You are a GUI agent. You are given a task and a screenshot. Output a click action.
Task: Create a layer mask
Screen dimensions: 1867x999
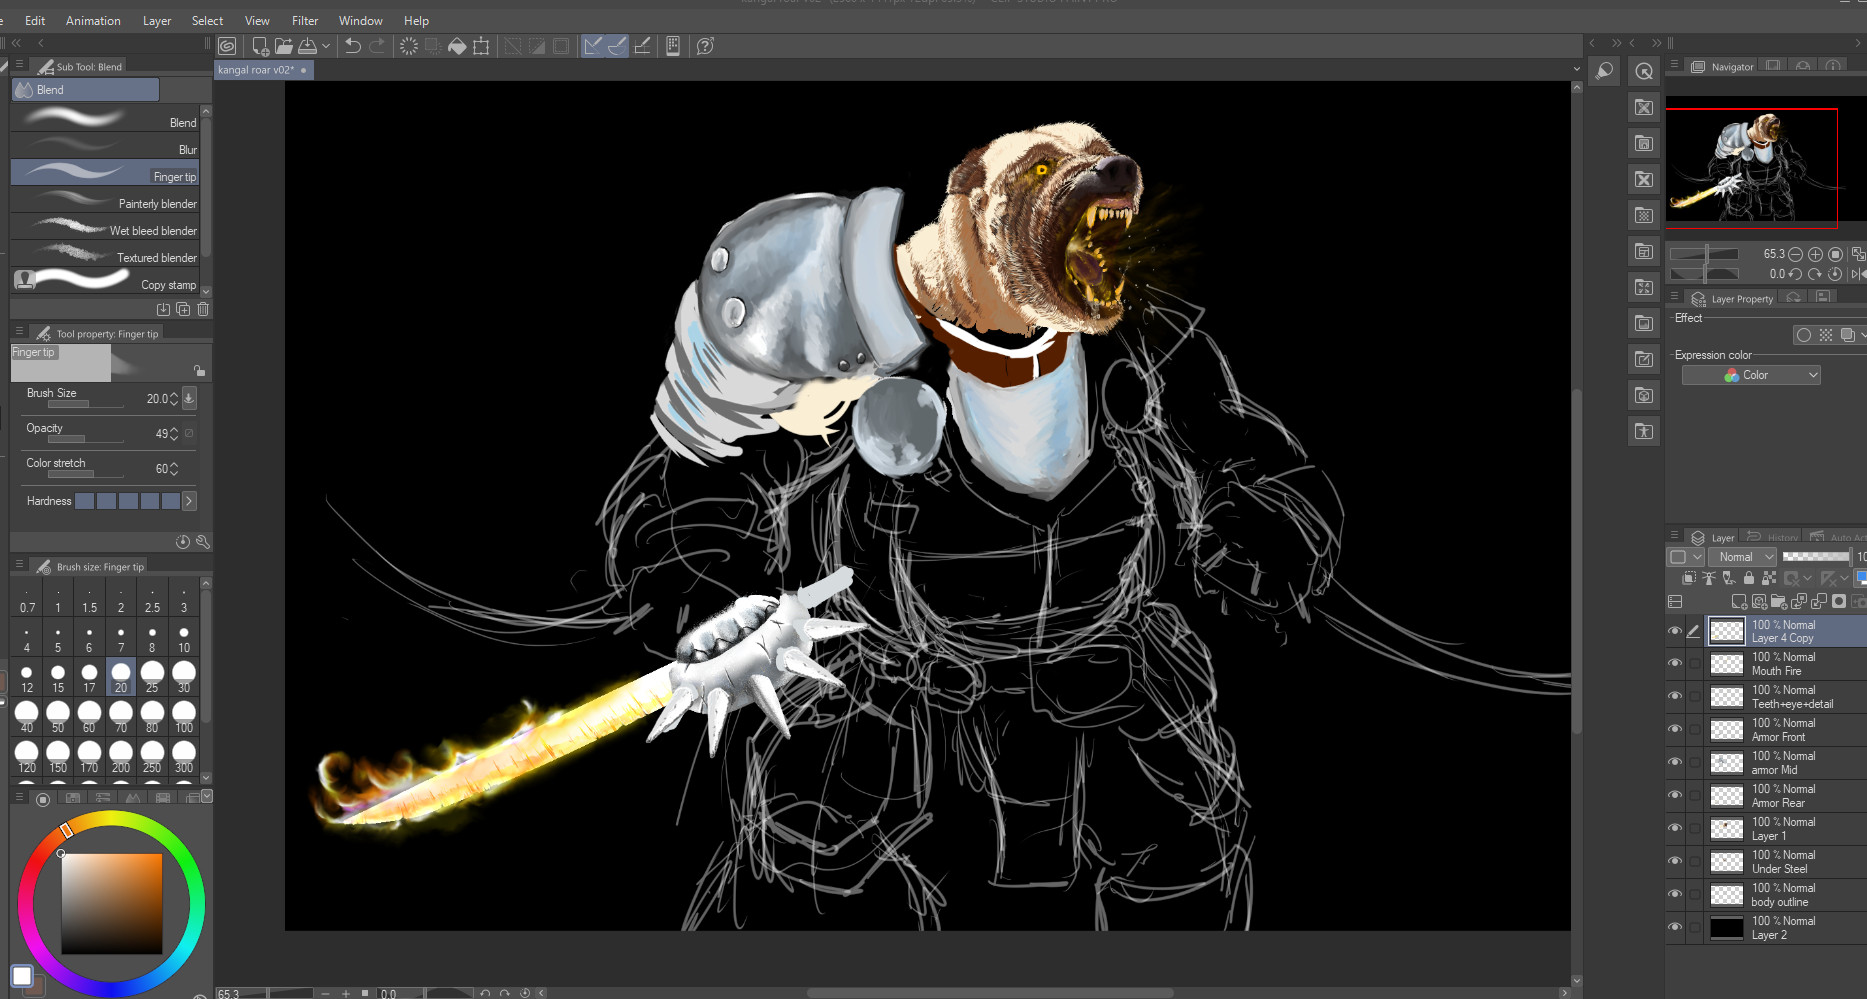(x=1839, y=602)
